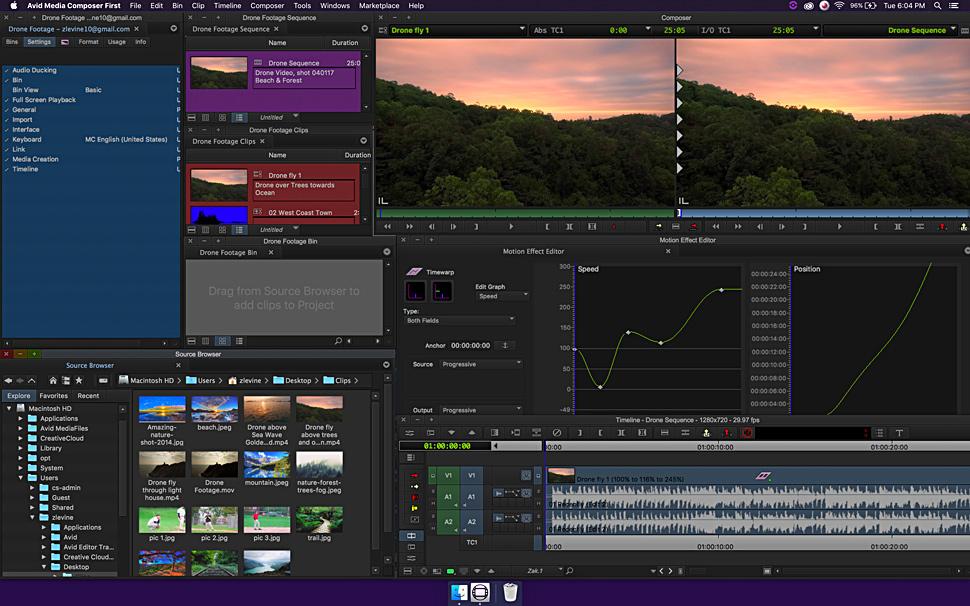Switch to the Bins tab in the project window
This screenshot has width=970, height=606.
[x=12, y=42]
